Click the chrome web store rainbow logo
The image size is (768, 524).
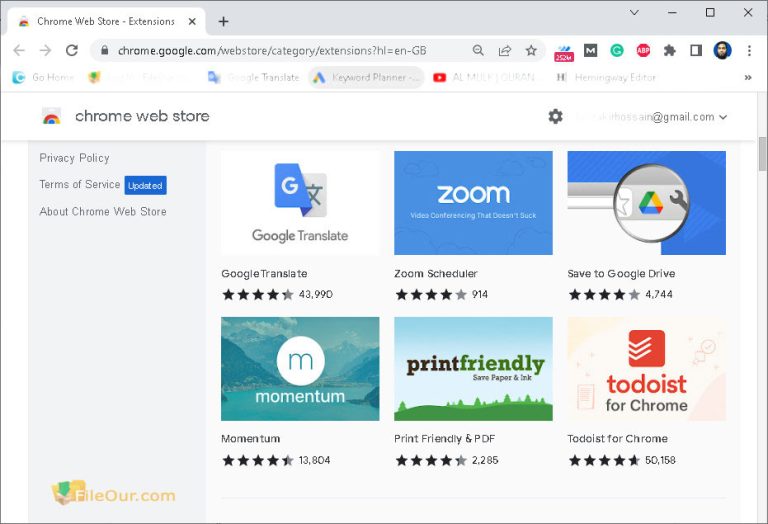[51, 116]
